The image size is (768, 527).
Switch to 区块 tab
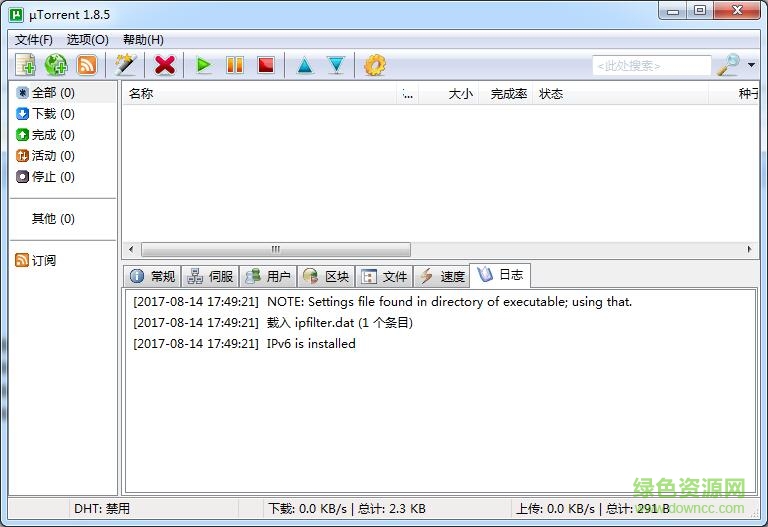coord(326,277)
